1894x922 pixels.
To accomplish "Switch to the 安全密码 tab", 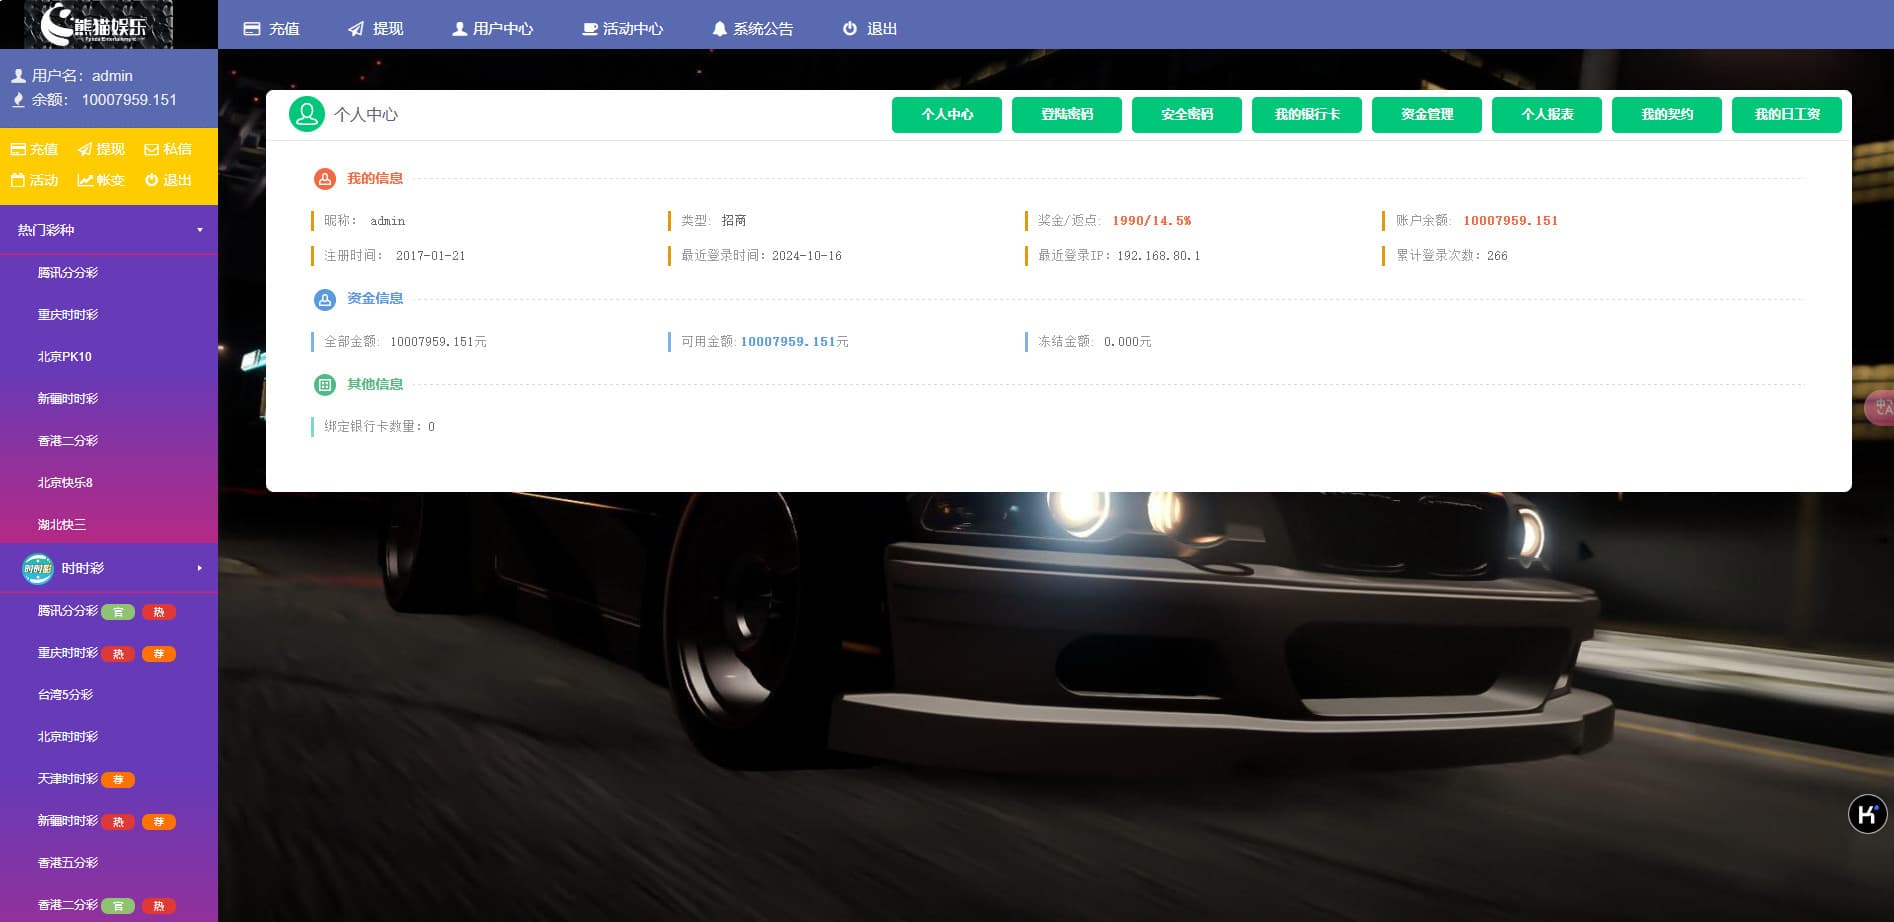I will tap(1186, 115).
